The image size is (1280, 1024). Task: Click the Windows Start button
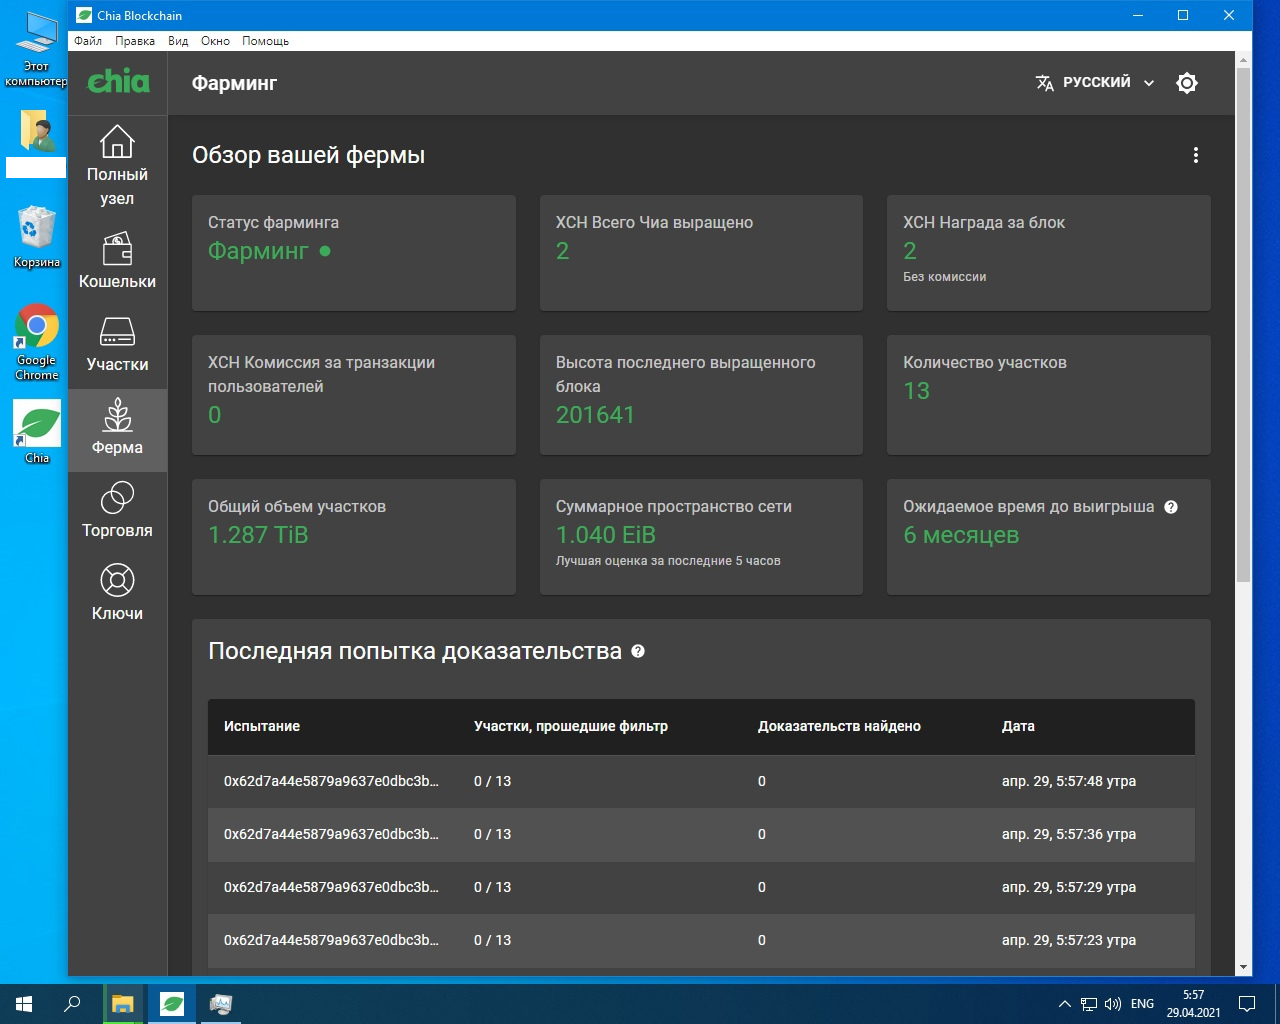[x=24, y=1004]
